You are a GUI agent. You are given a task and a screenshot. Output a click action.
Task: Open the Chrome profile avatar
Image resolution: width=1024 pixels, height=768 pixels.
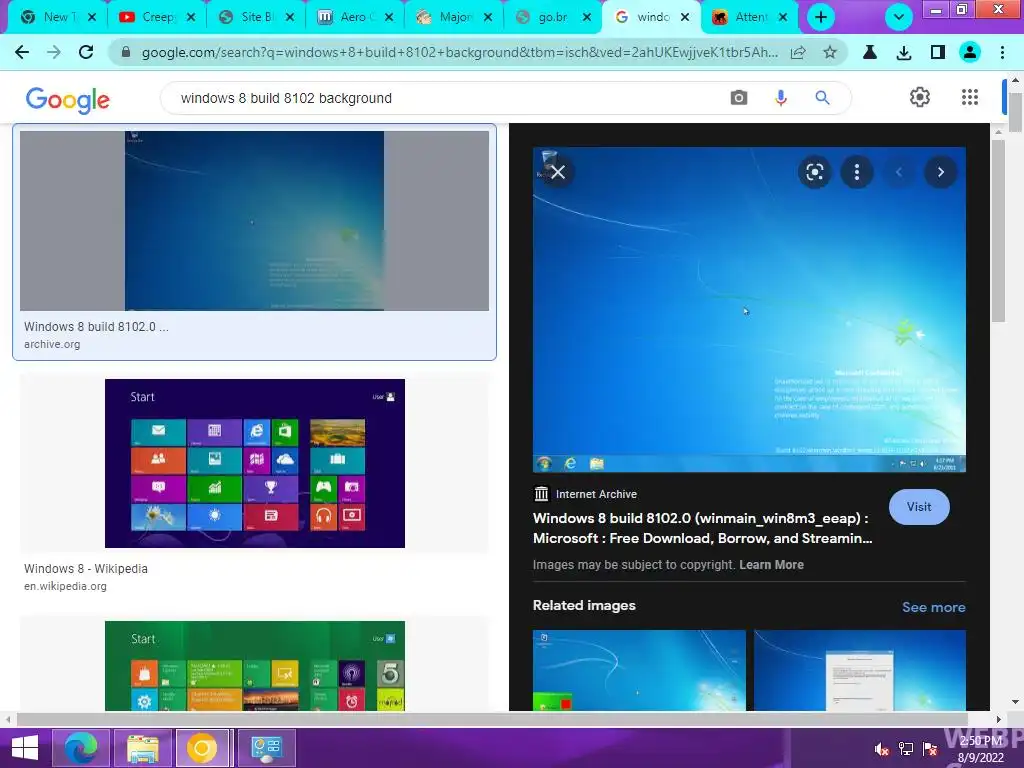click(x=970, y=52)
